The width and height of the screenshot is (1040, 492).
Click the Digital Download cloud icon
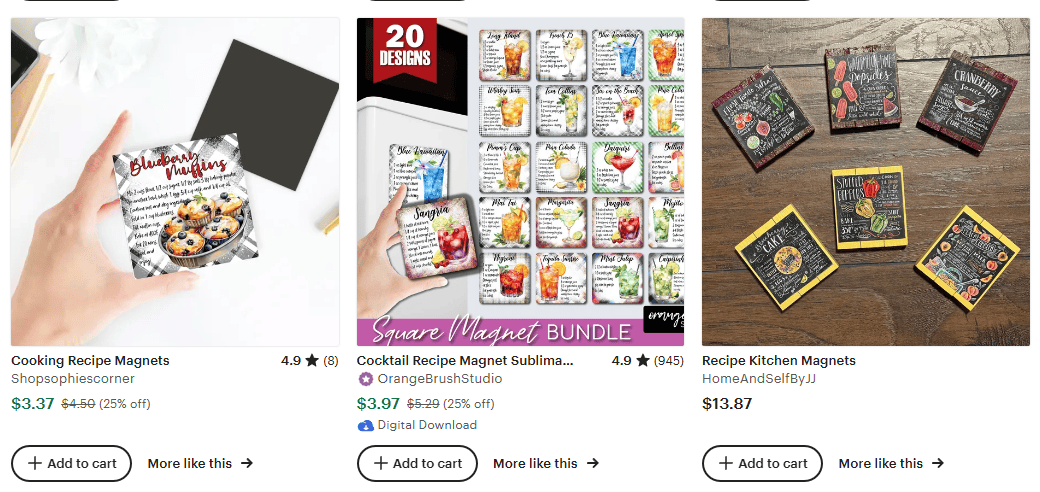coord(365,426)
